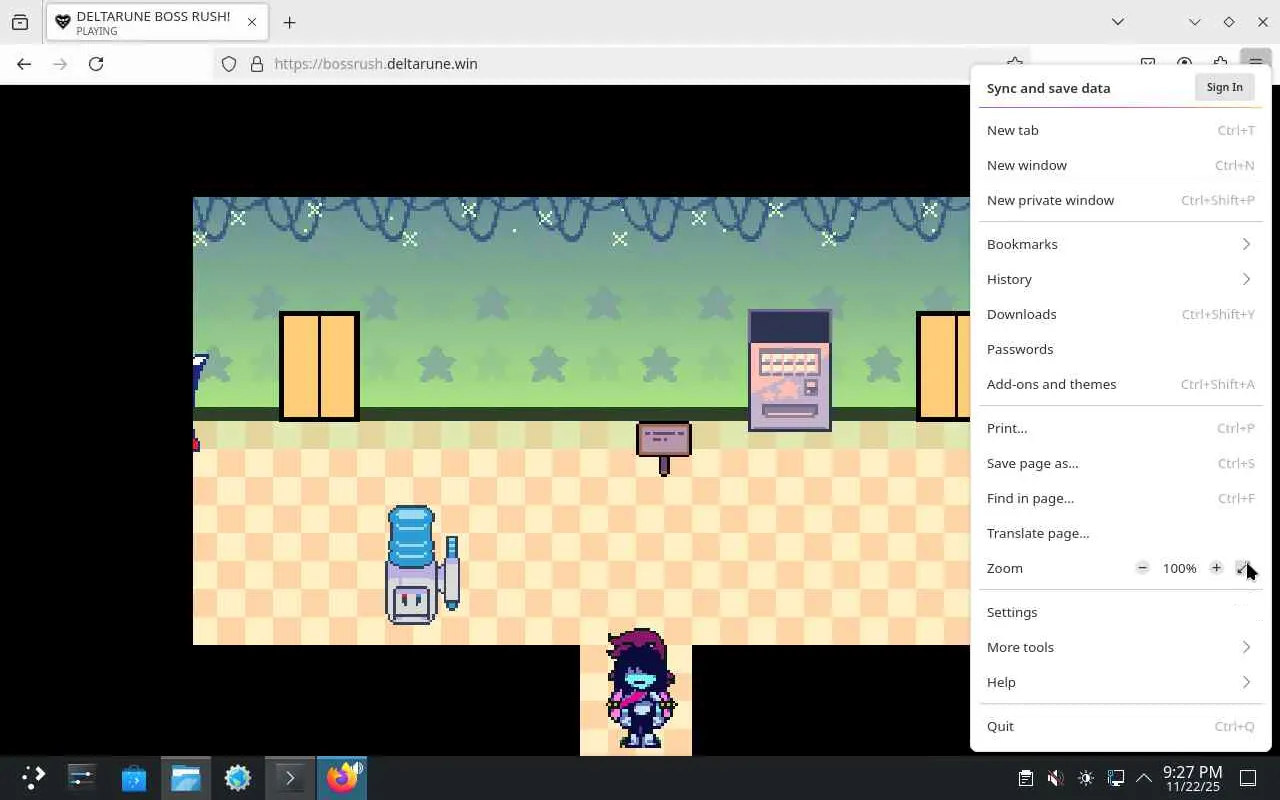This screenshot has width=1280, height=800.
Task: Open Firefox Settings from the menu
Action: point(1120,612)
